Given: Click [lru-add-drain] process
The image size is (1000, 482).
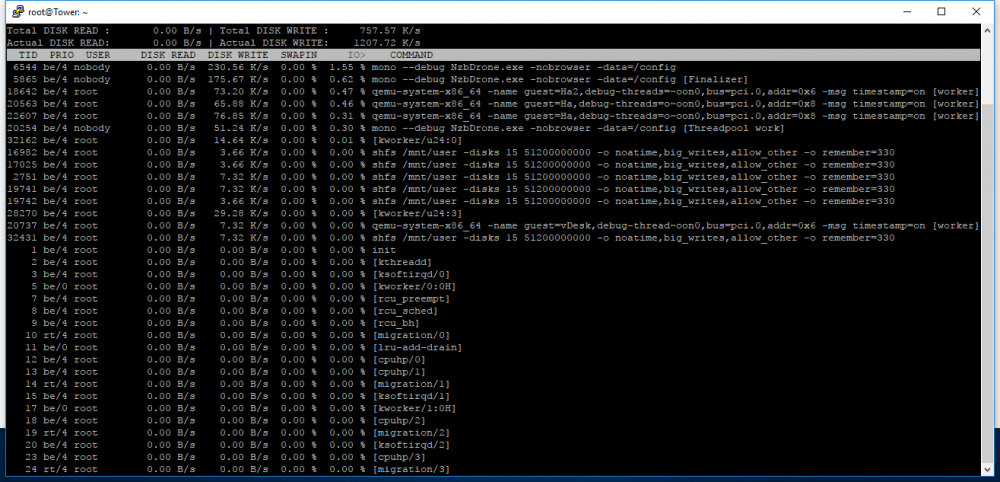Looking at the screenshot, I should pyautogui.click(x=418, y=347).
